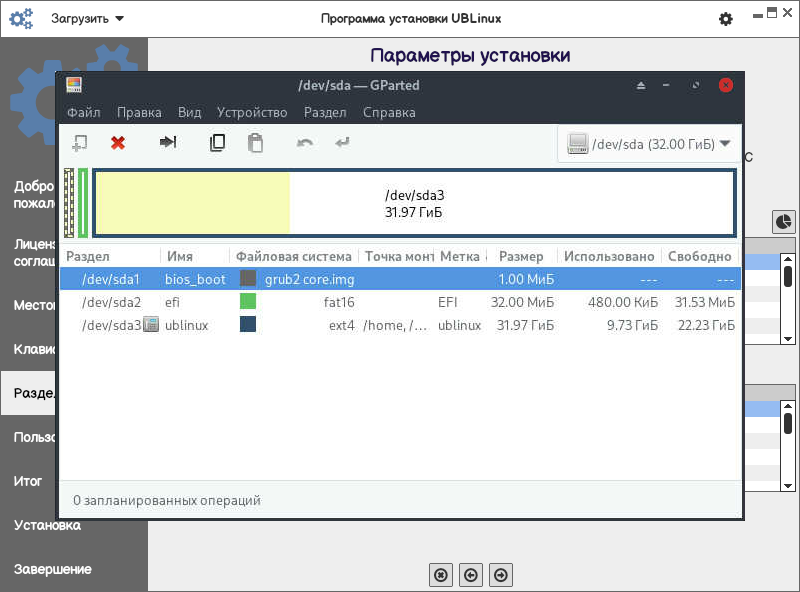Click the dark blue ext4 color swatch
The height and width of the screenshot is (592, 800).
(248, 325)
